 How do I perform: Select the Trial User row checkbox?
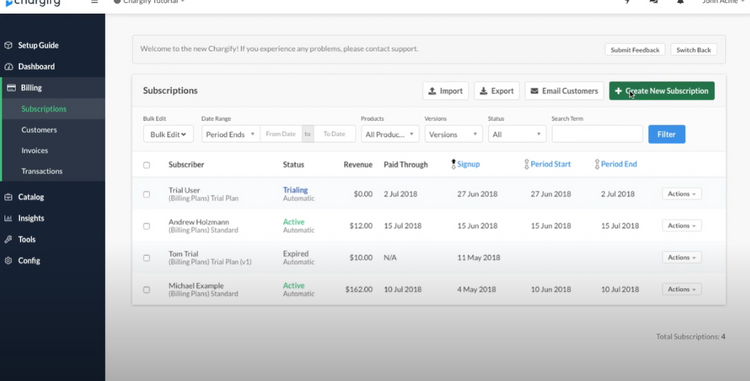click(146, 195)
